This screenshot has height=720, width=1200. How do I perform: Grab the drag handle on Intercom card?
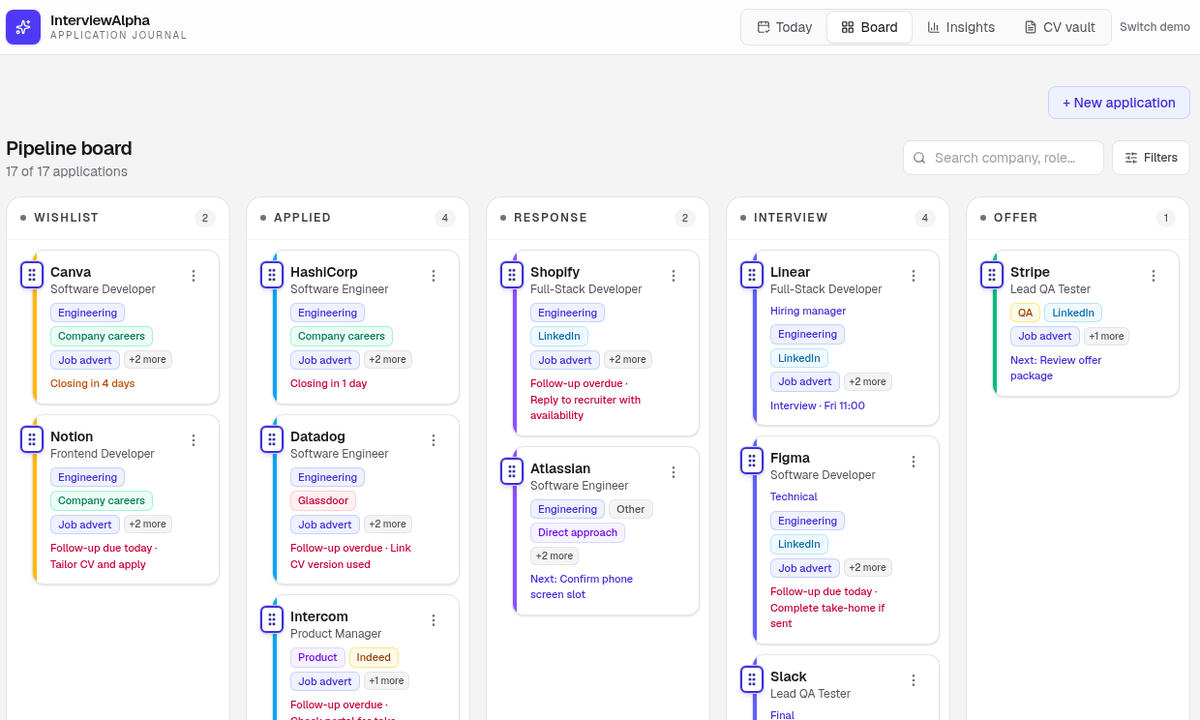(272, 619)
